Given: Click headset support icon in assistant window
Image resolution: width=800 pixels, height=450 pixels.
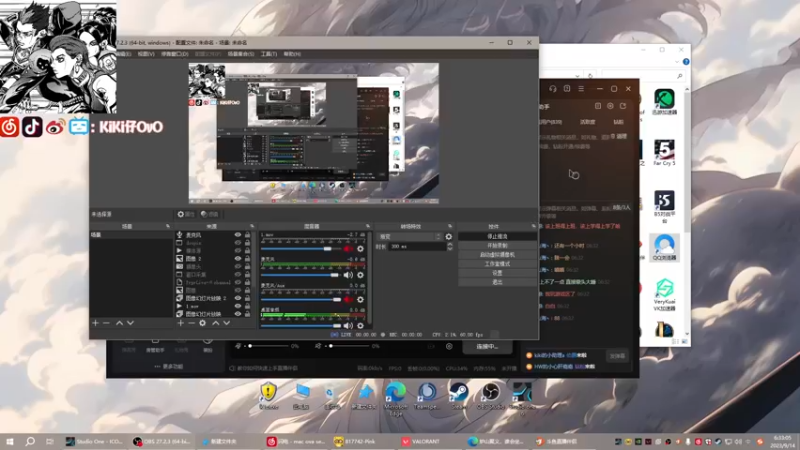Looking at the screenshot, I should (x=553, y=89).
